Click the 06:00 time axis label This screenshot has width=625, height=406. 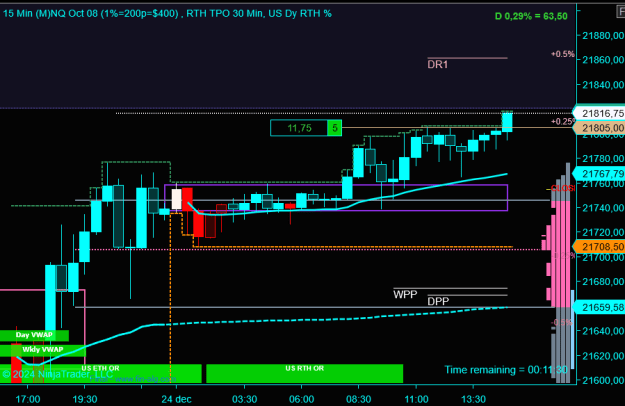[301, 399]
